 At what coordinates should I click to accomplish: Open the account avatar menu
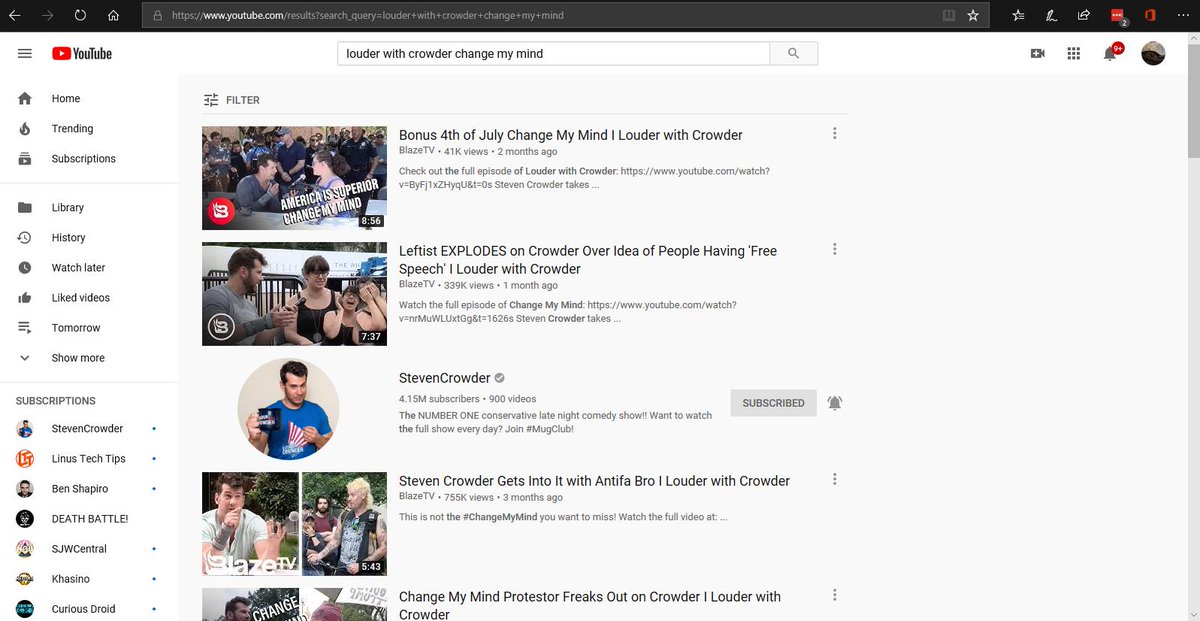tap(1153, 53)
